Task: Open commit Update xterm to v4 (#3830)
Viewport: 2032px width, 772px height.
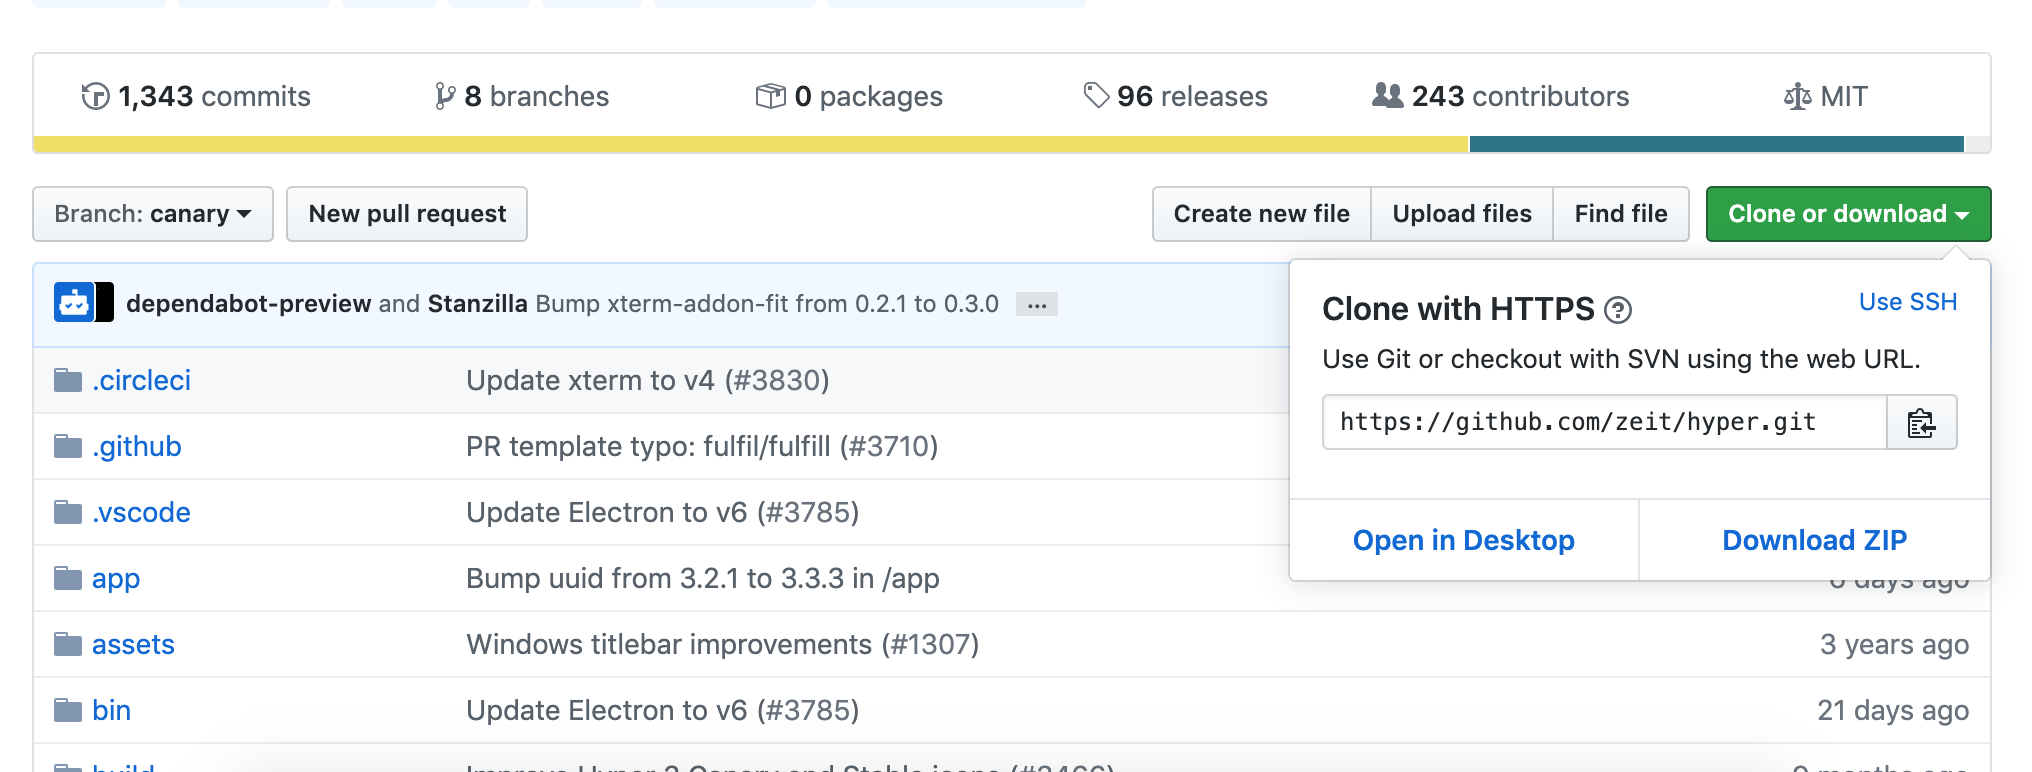Action: [648, 380]
